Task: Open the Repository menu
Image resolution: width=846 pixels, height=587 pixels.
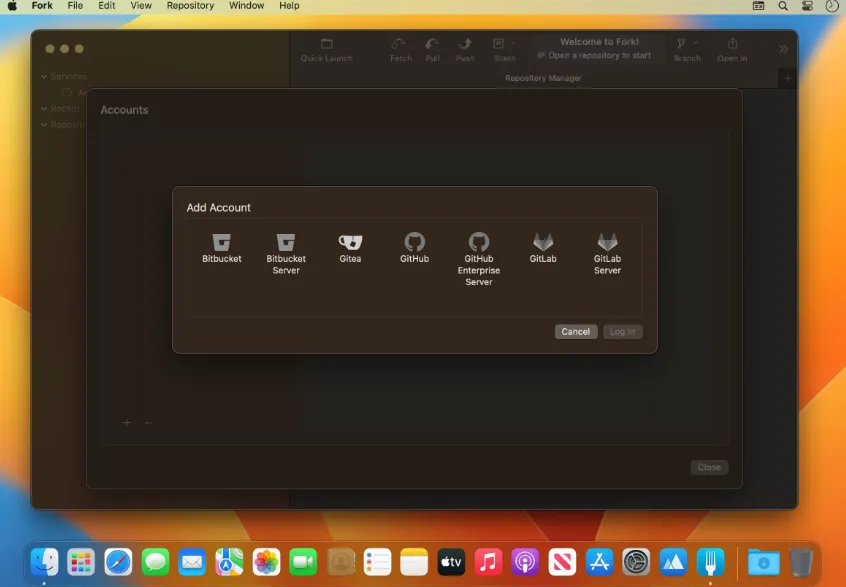Action: pos(190,6)
